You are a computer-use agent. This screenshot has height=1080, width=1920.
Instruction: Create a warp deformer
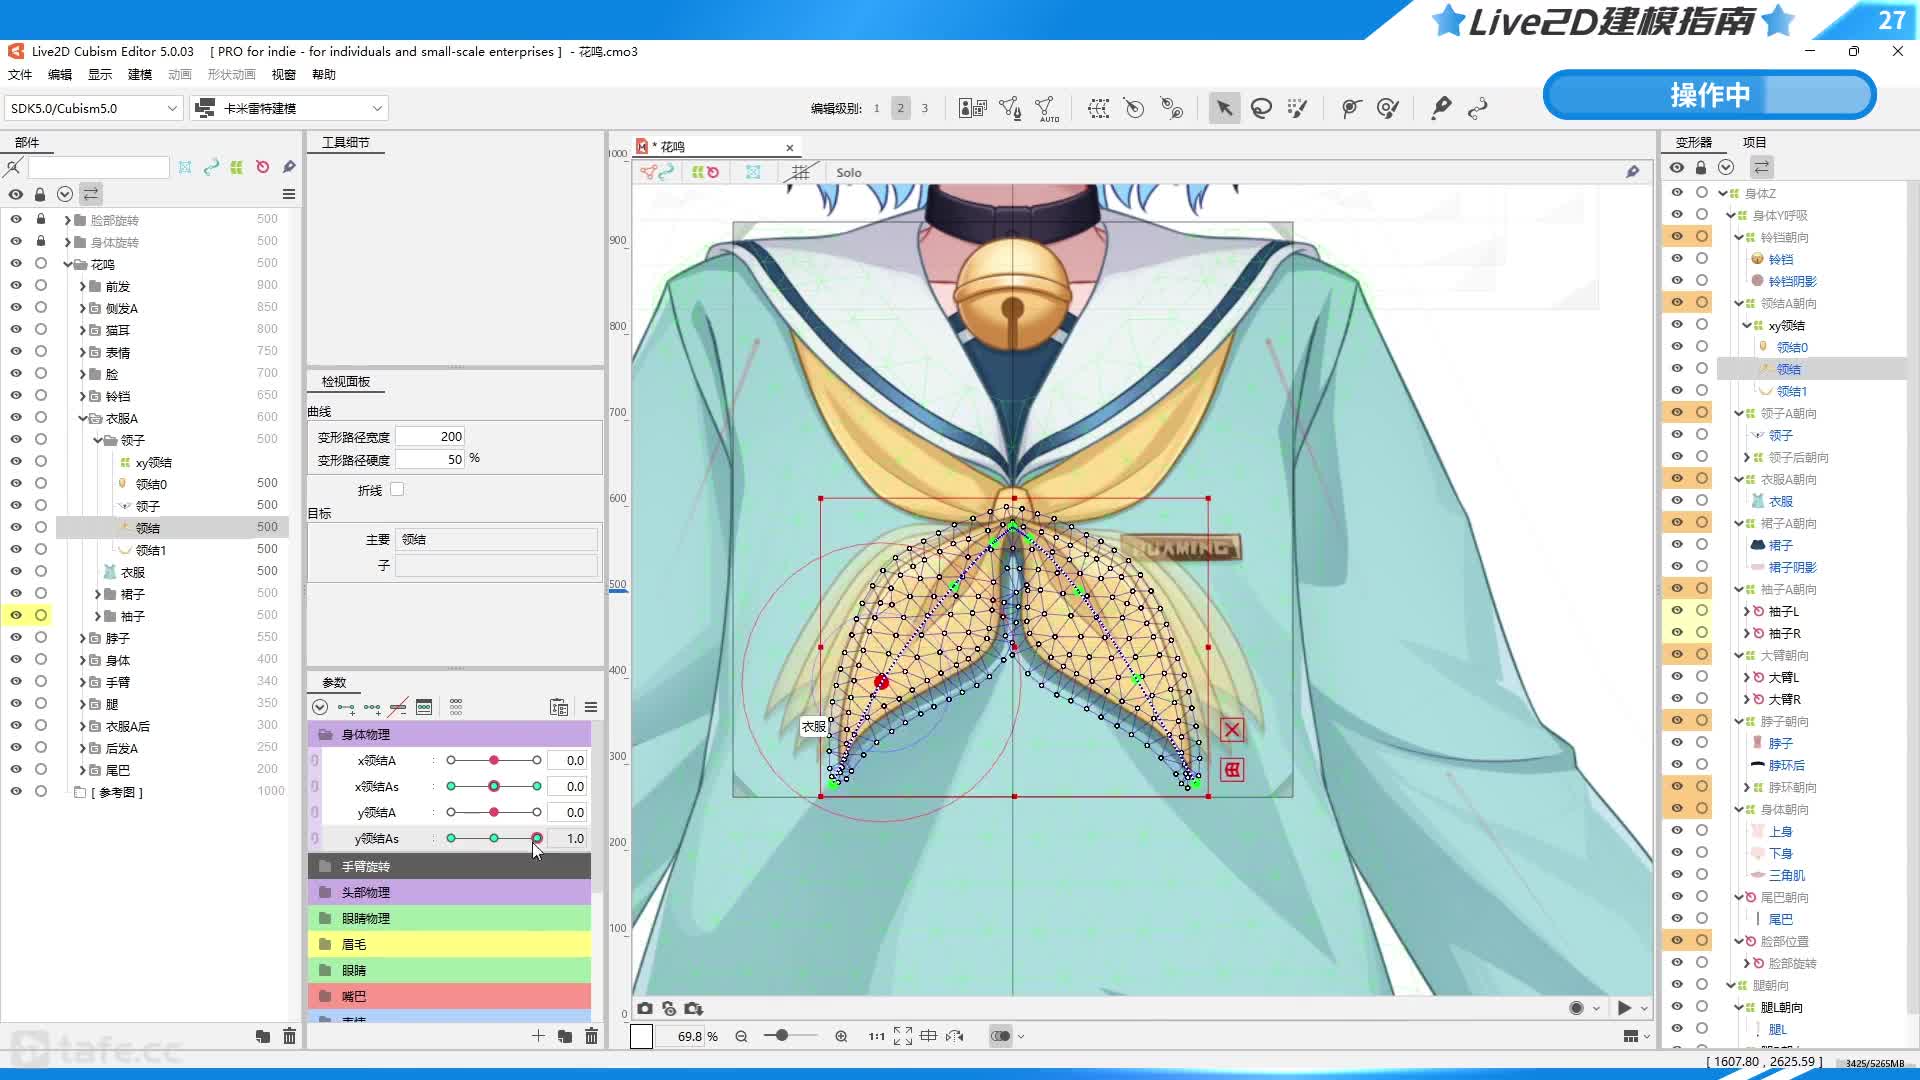tap(1098, 108)
